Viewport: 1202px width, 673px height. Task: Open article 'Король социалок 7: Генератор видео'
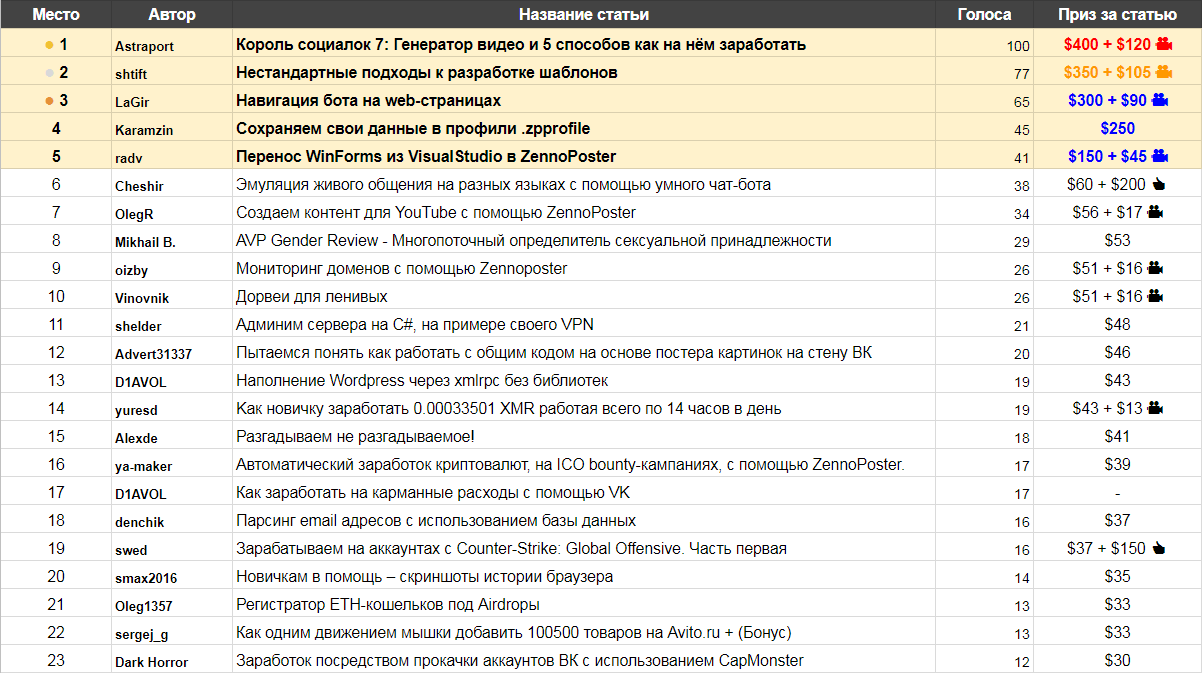(x=521, y=45)
